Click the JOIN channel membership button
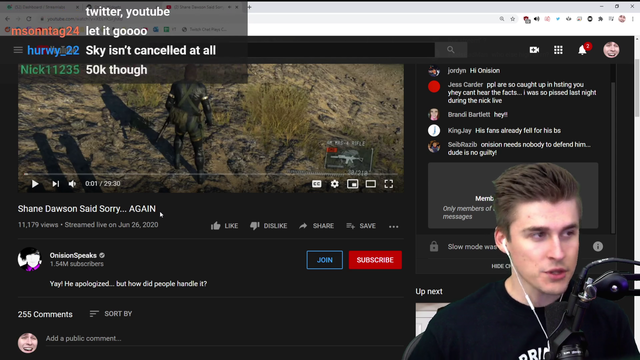 pos(324,260)
